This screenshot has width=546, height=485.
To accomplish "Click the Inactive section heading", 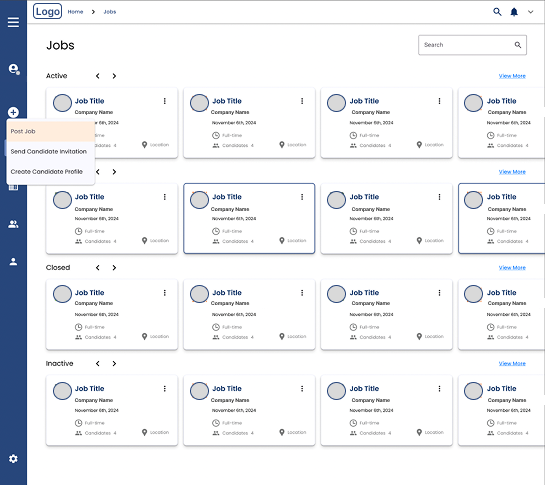I will [x=60, y=363].
